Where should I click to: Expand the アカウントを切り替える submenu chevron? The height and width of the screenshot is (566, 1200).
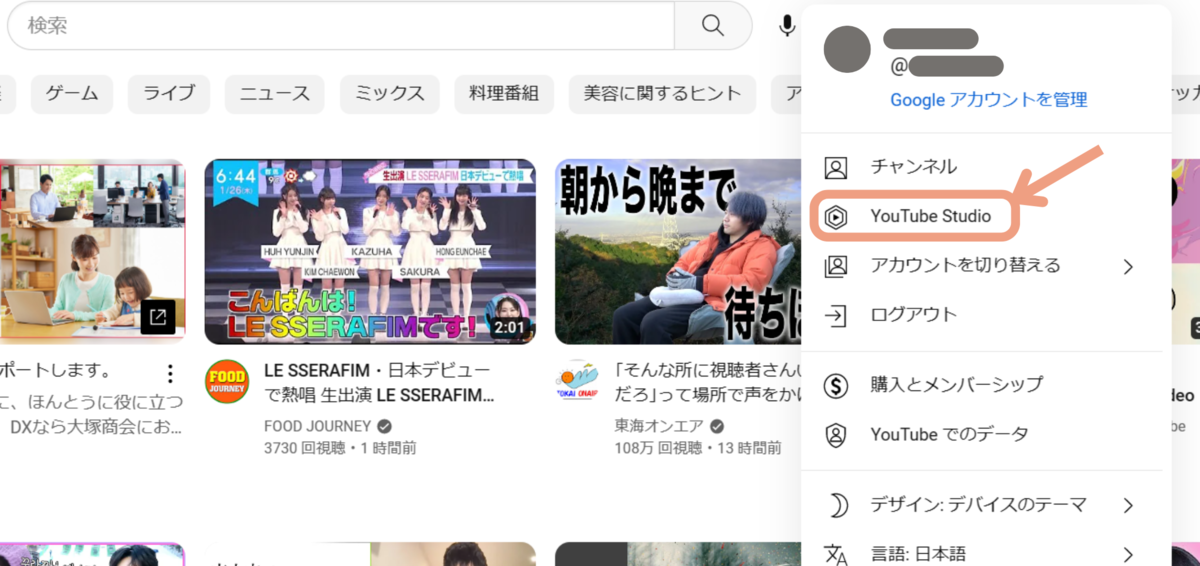point(1128,266)
